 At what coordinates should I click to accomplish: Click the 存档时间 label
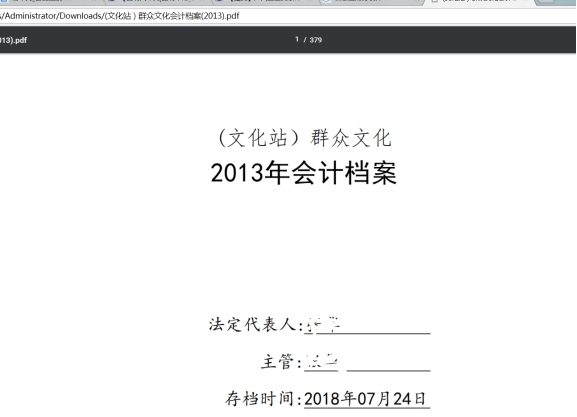tap(263, 399)
